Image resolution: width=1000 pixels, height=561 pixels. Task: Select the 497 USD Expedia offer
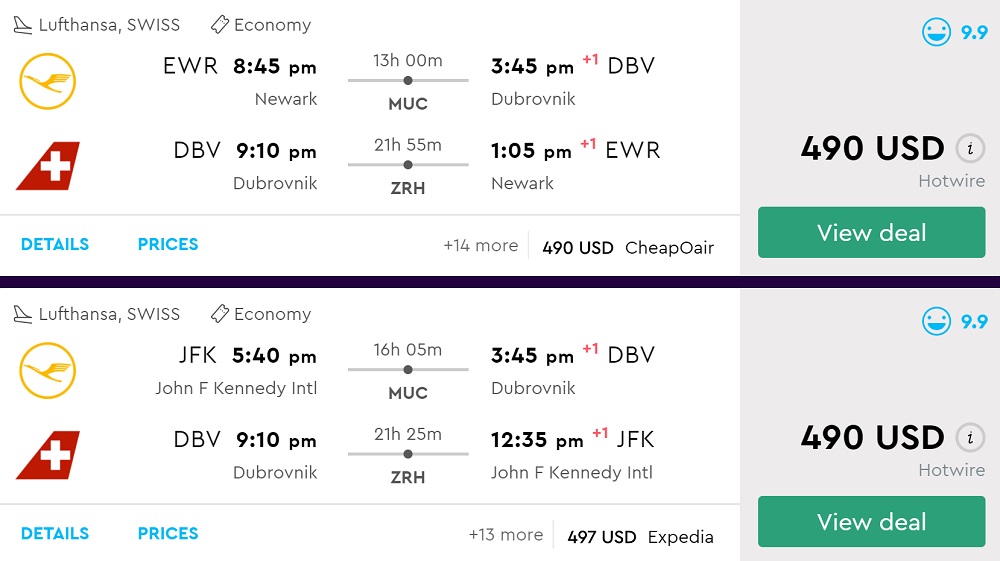pyautogui.click(x=640, y=537)
